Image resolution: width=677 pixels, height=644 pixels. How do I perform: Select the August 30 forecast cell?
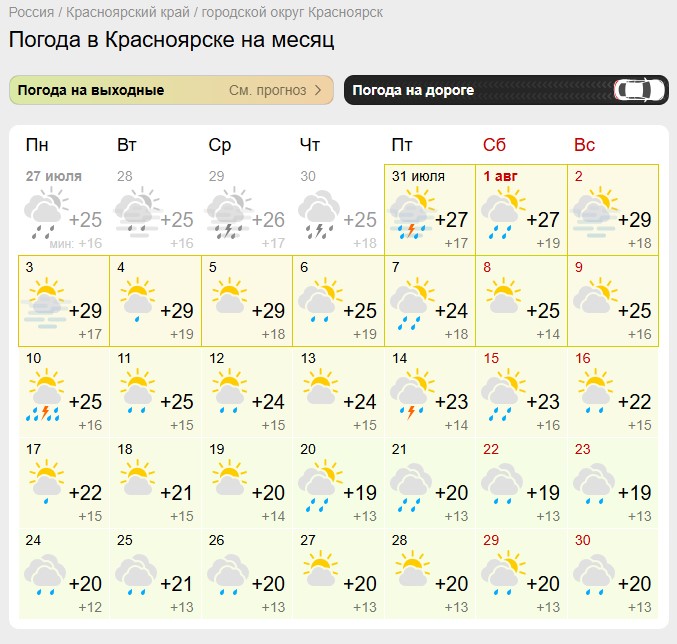click(x=613, y=574)
